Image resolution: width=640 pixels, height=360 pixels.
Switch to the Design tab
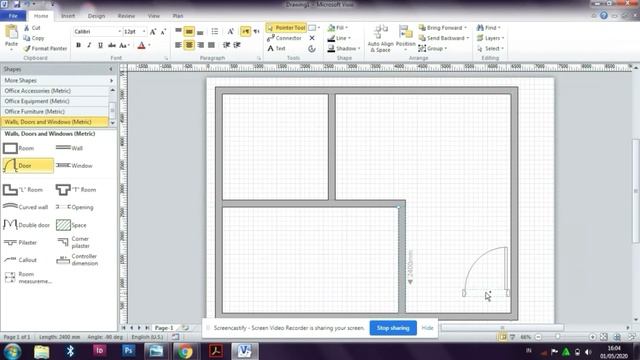tap(96, 16)
